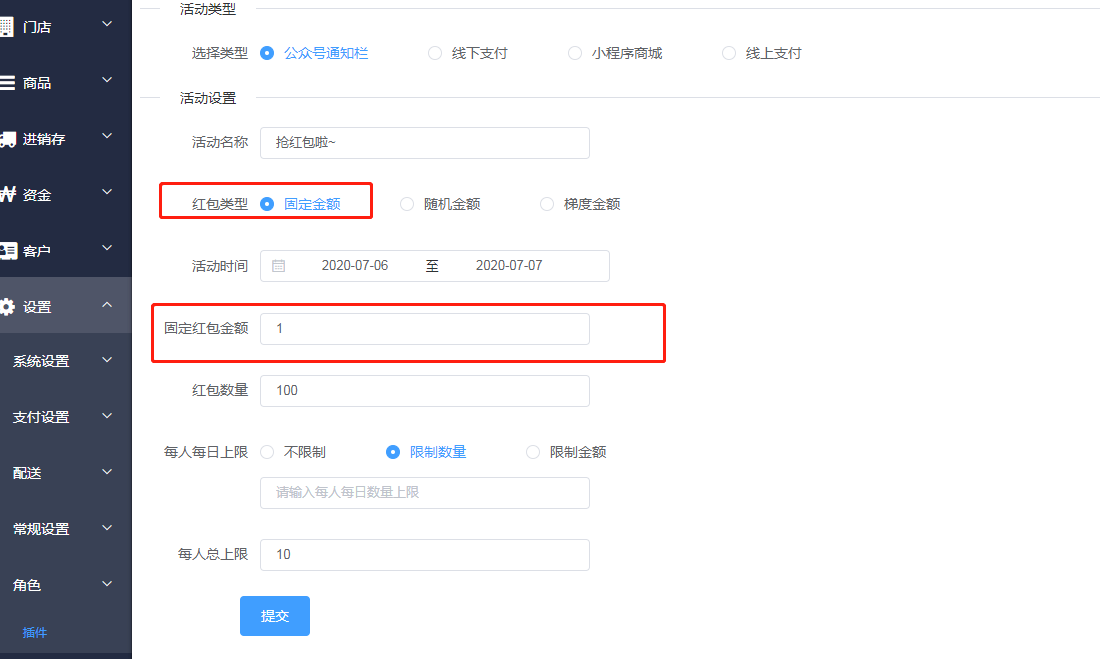Open the 门店 sidebar menu

coord(65,27)
